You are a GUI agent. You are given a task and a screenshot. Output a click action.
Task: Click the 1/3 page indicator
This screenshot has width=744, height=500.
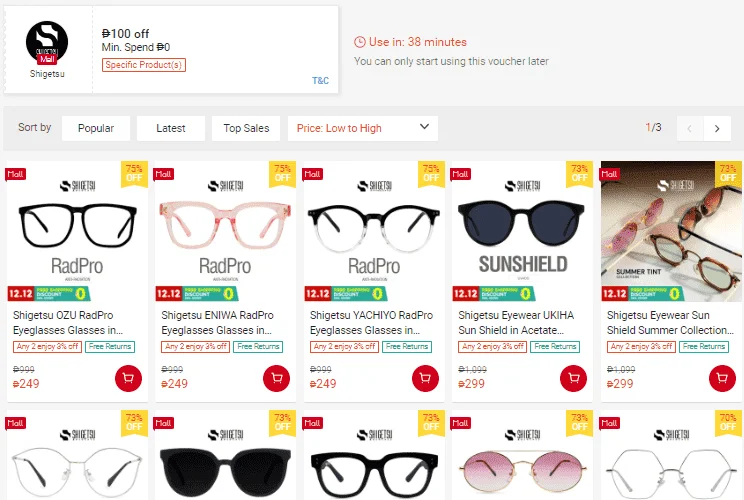[653, 127]
